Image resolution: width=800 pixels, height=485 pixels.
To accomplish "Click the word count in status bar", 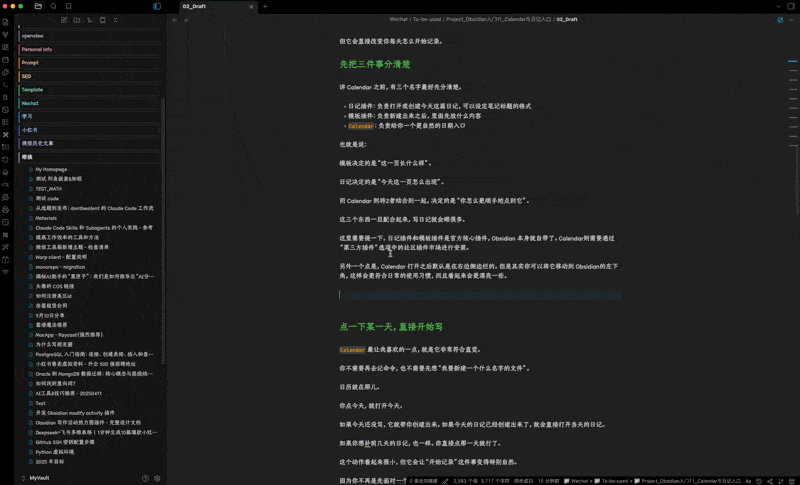I will click(x=465, y=481).
